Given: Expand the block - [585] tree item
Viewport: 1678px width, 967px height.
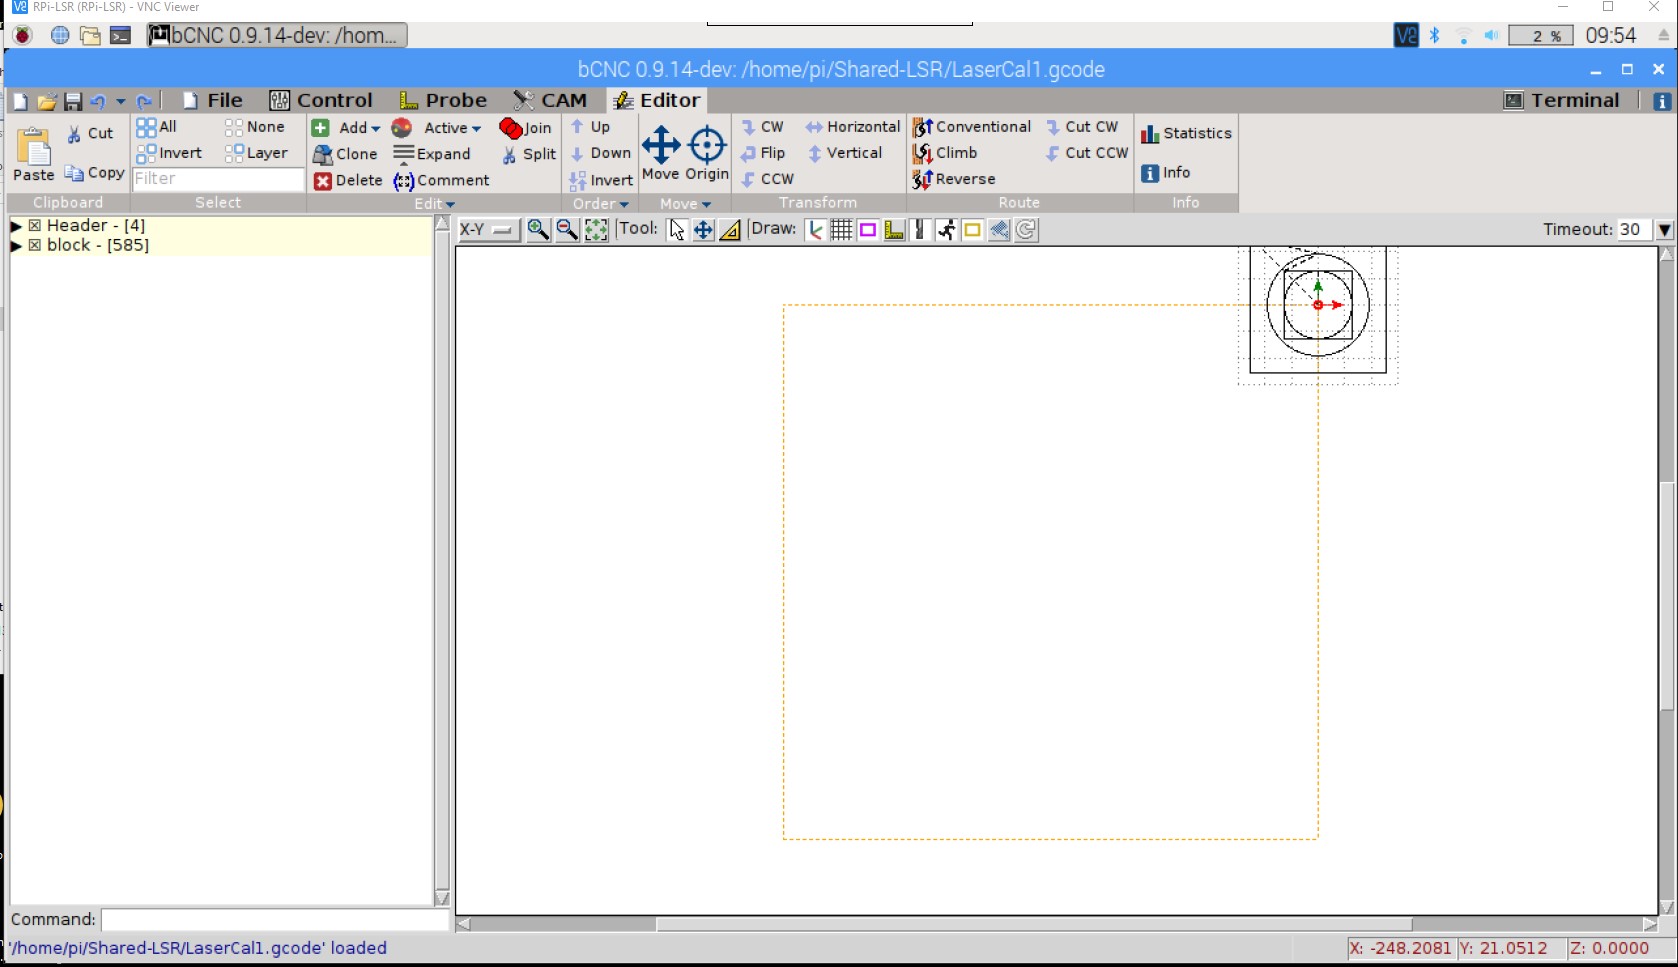Looking at the screenshot, I should [x=16, y=245].
